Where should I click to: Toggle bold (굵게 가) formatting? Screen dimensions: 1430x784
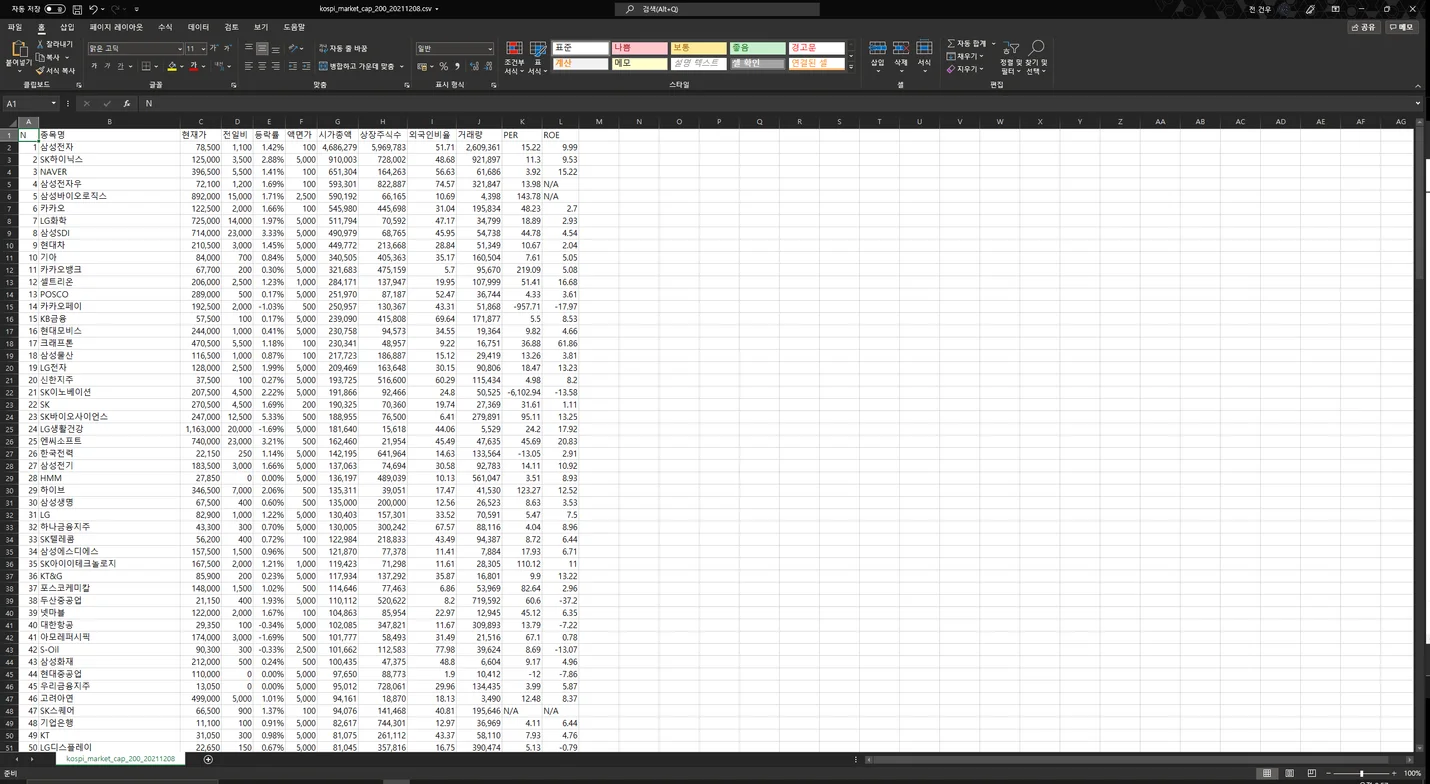point(94,67)
